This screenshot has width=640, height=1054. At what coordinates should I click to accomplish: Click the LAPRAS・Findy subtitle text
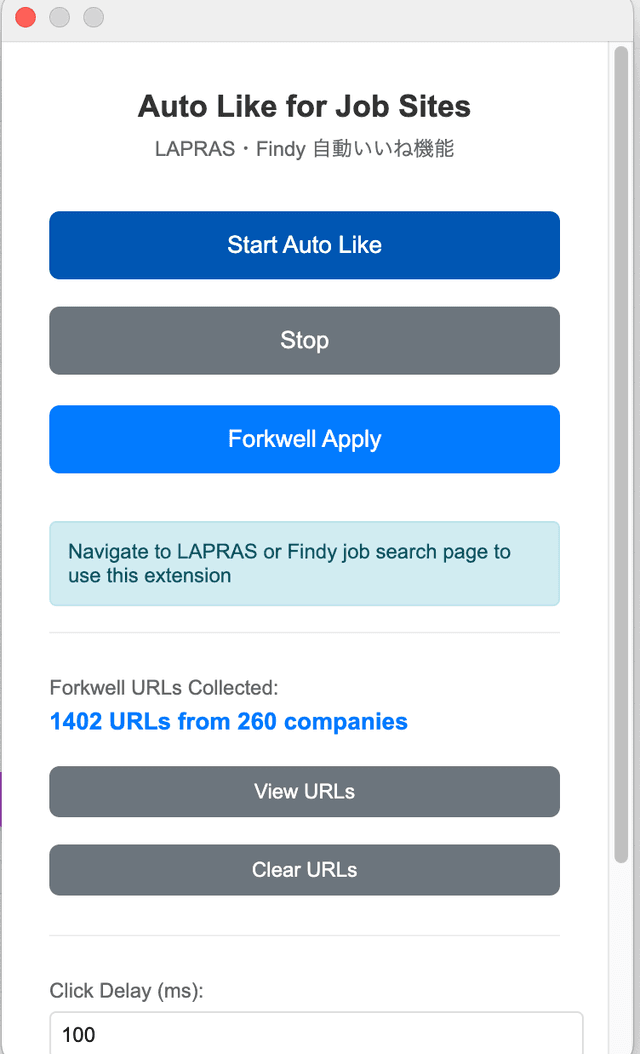pyautogui.click(x=304, y=149)
